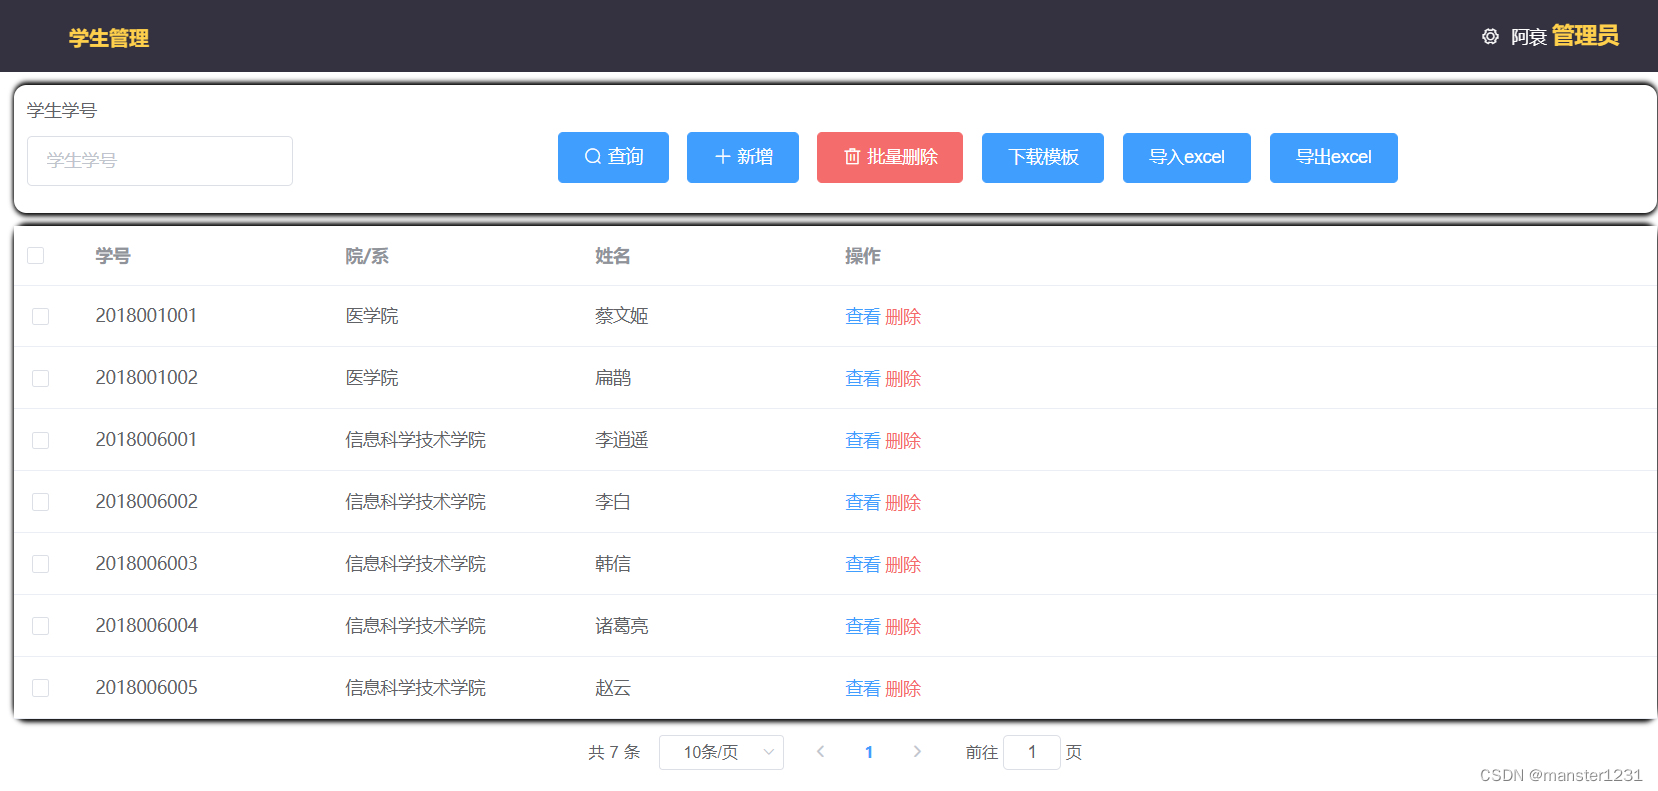1658x791 pixels.
Task: Click the 学号 column header
Action: [113, 256]
